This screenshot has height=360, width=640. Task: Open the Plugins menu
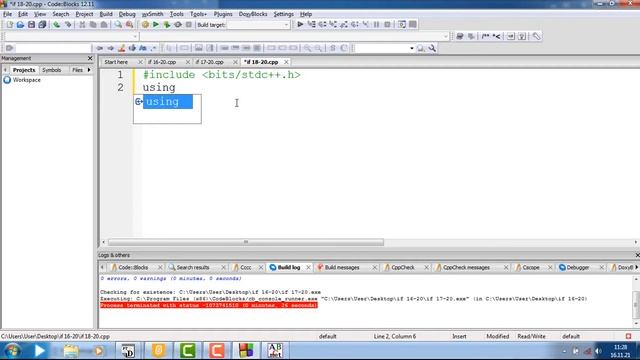point(223,14)
